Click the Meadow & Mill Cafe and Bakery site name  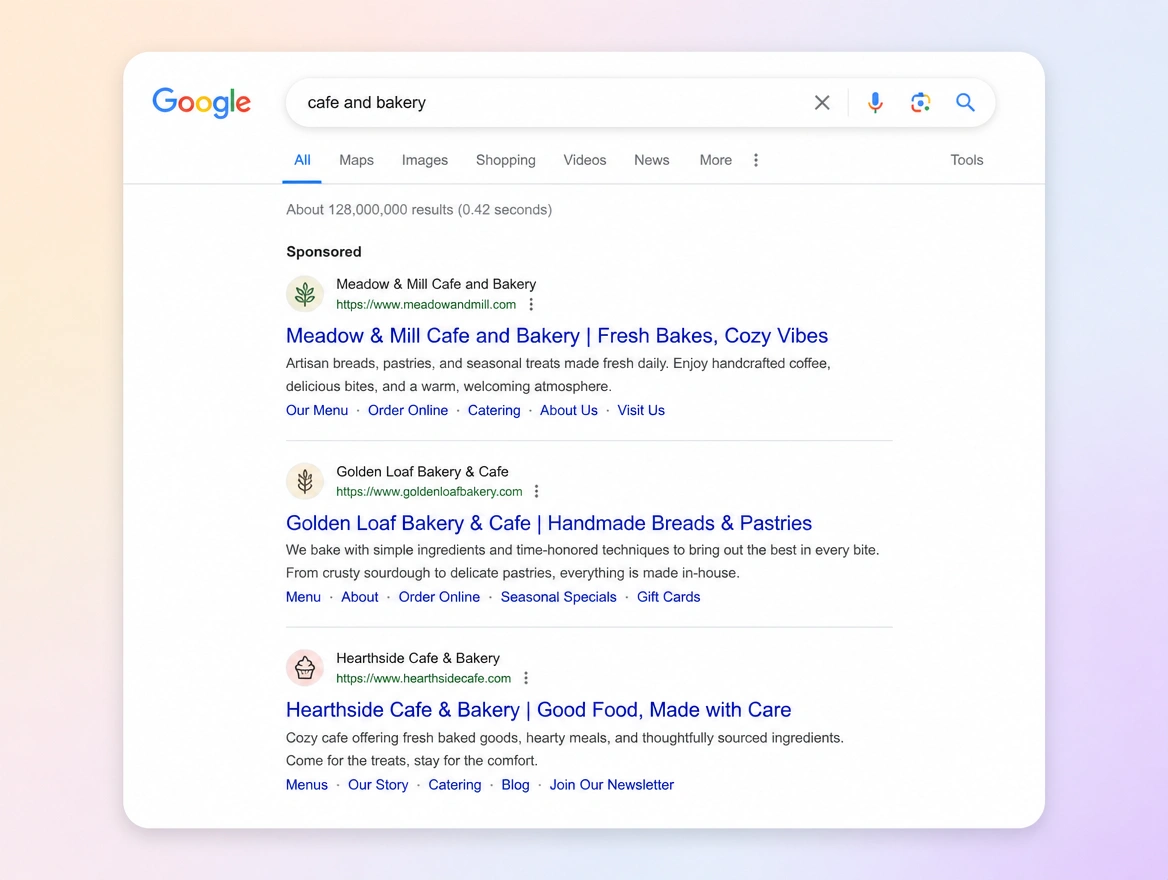click(436, 284)
